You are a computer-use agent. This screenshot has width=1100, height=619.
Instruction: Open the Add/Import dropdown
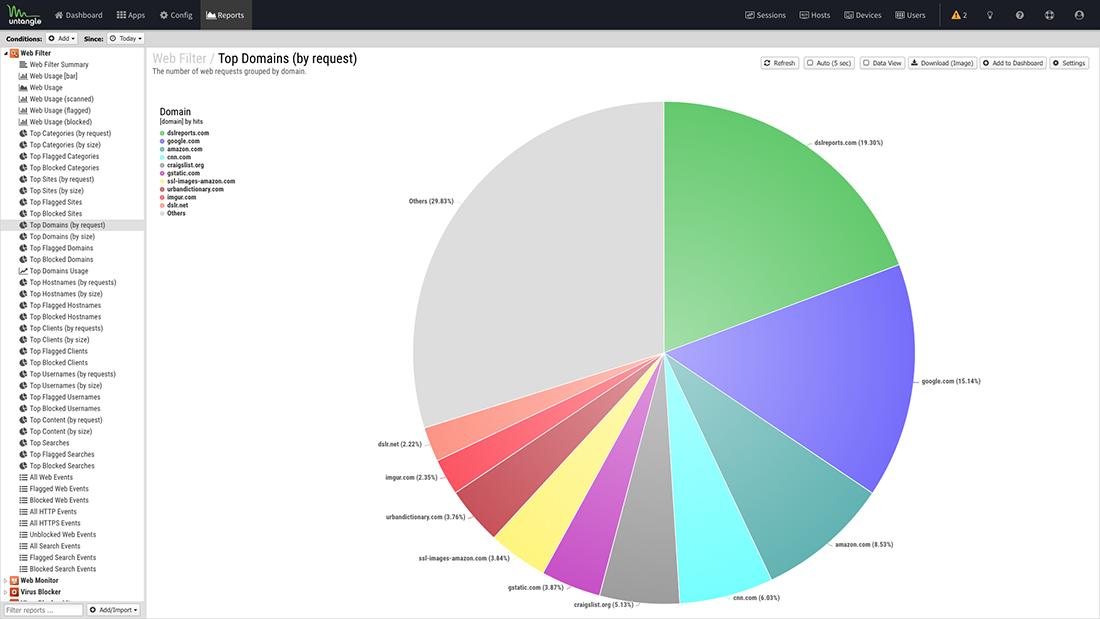coord(114,610)
